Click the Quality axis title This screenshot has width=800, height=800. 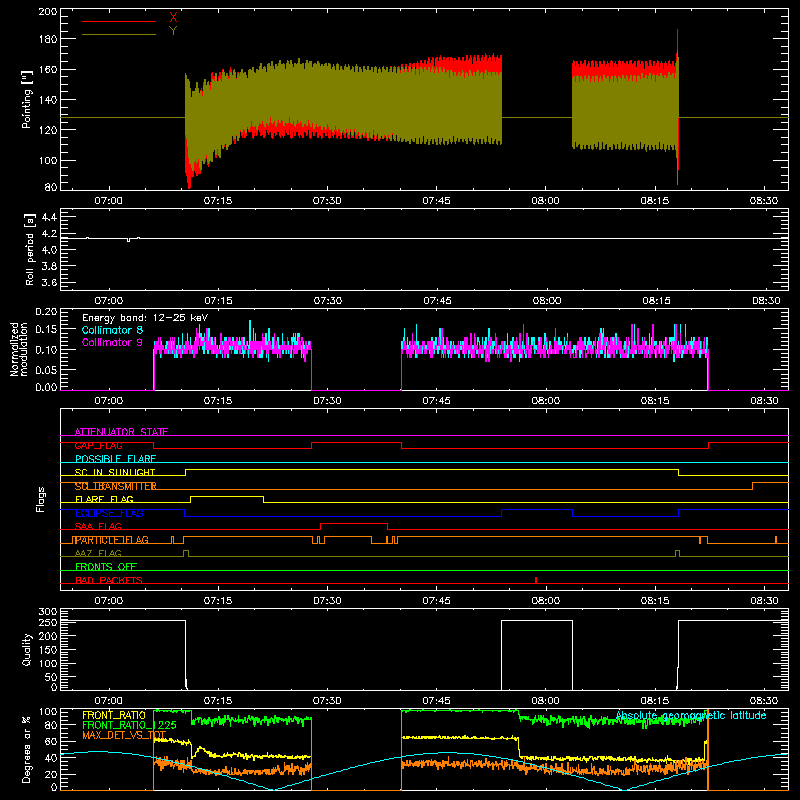coord(27,649)
